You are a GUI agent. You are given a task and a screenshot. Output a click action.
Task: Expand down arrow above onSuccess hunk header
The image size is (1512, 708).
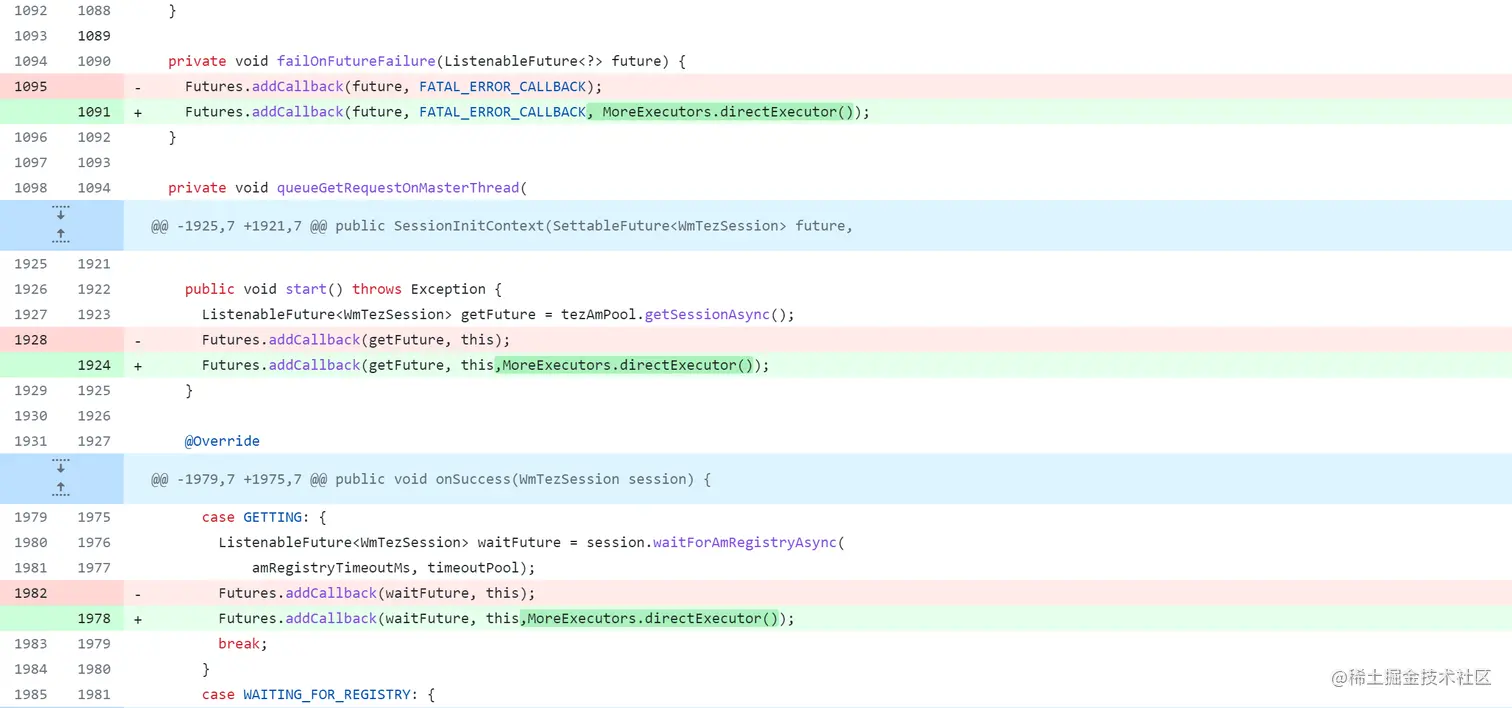tap(61, 467)
